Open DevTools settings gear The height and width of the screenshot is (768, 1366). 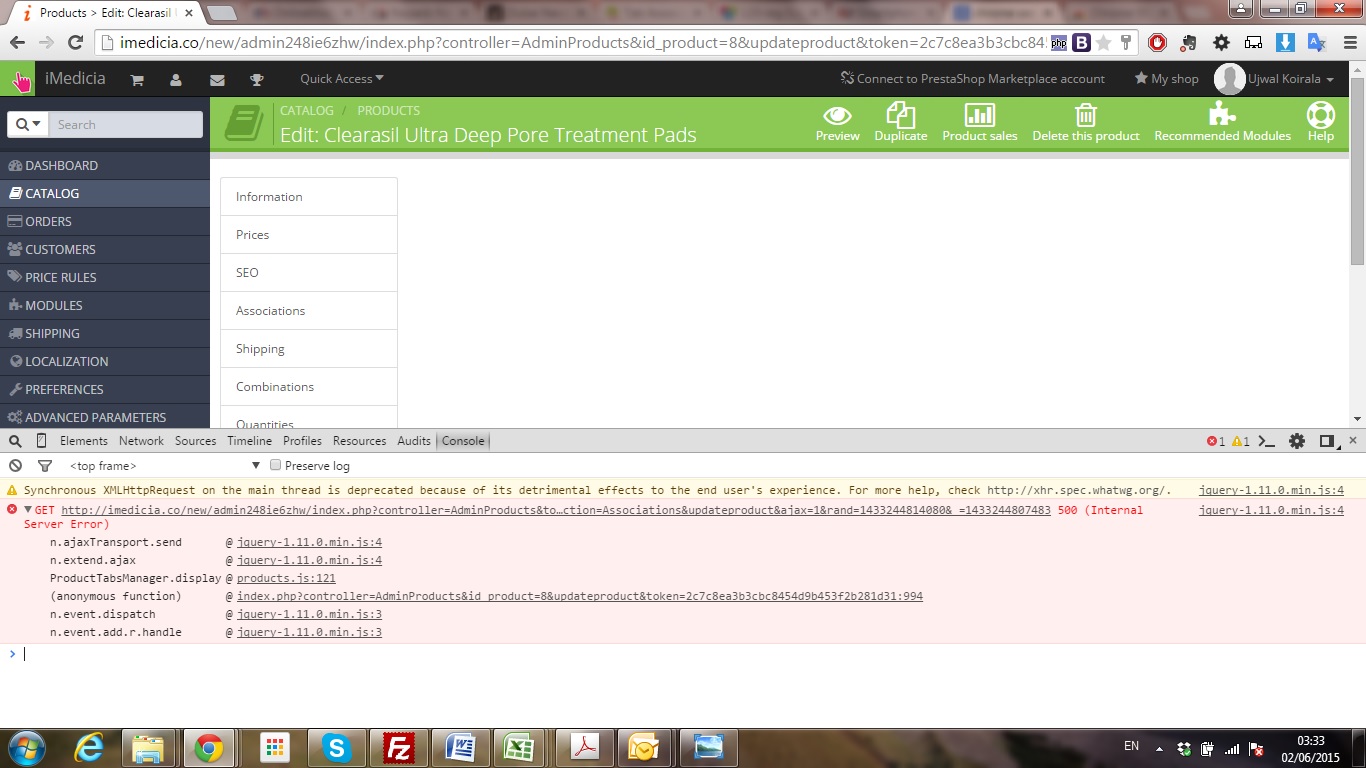click(1297, 441)
